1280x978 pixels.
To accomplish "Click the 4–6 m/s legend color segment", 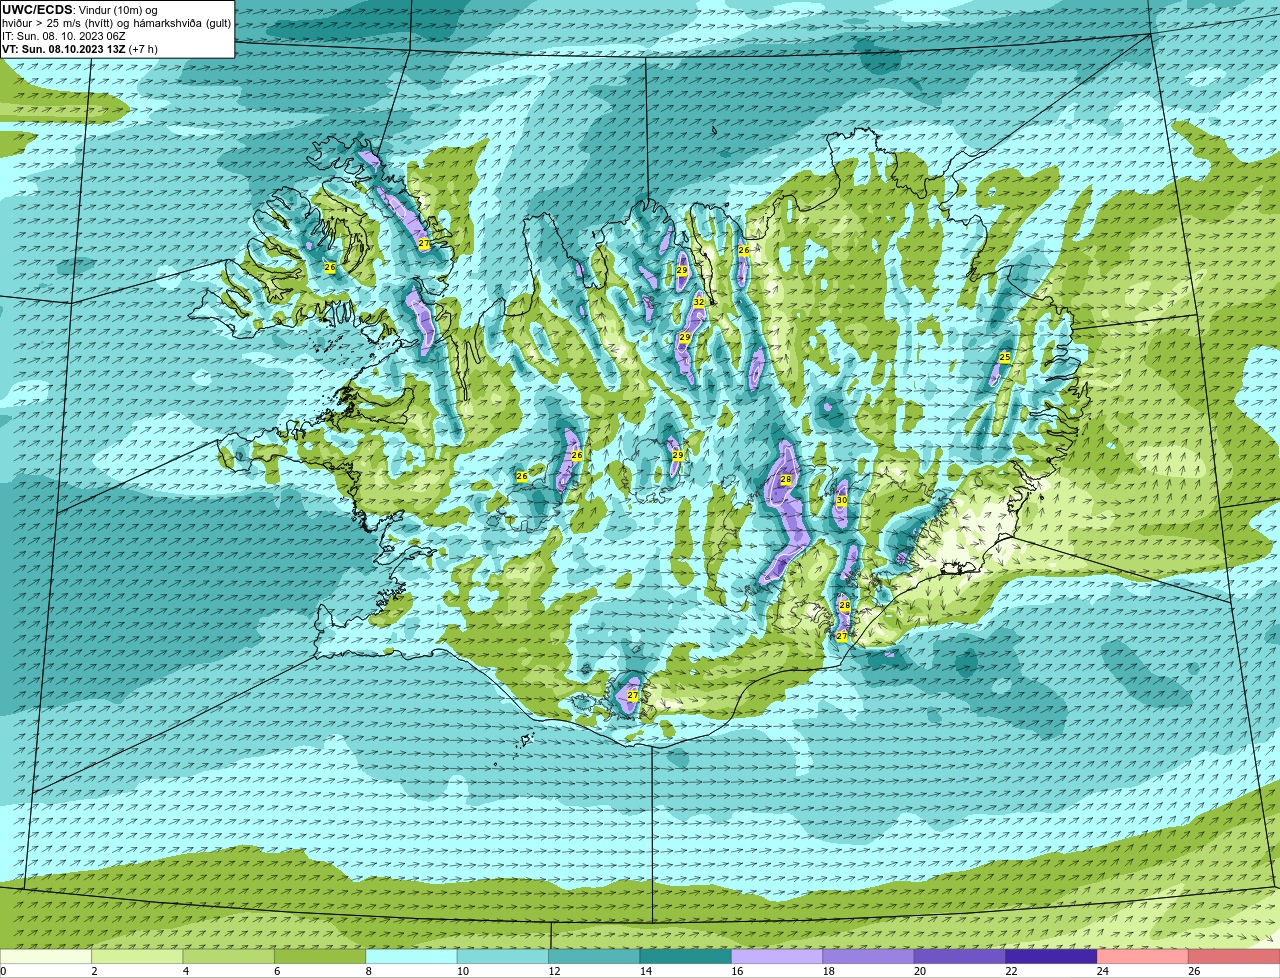I will tap(229, 956).
